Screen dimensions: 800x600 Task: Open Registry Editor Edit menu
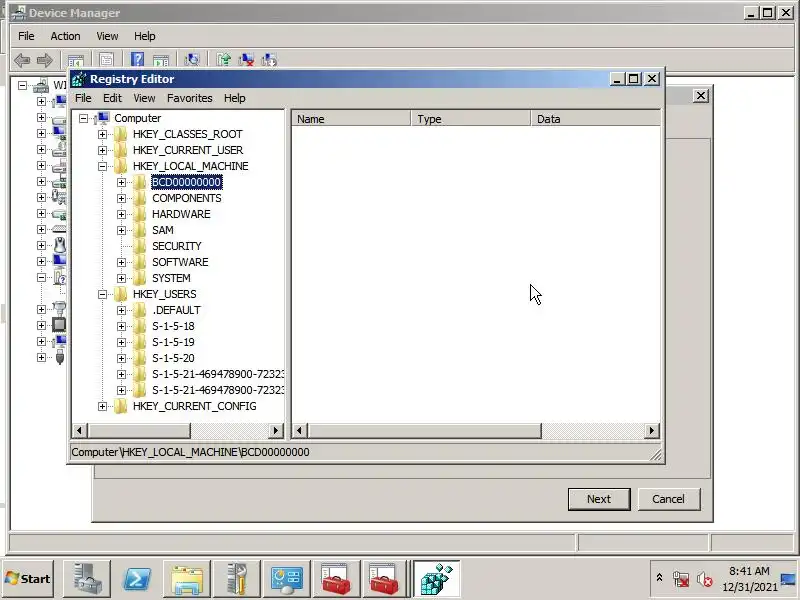click(112, 98)
